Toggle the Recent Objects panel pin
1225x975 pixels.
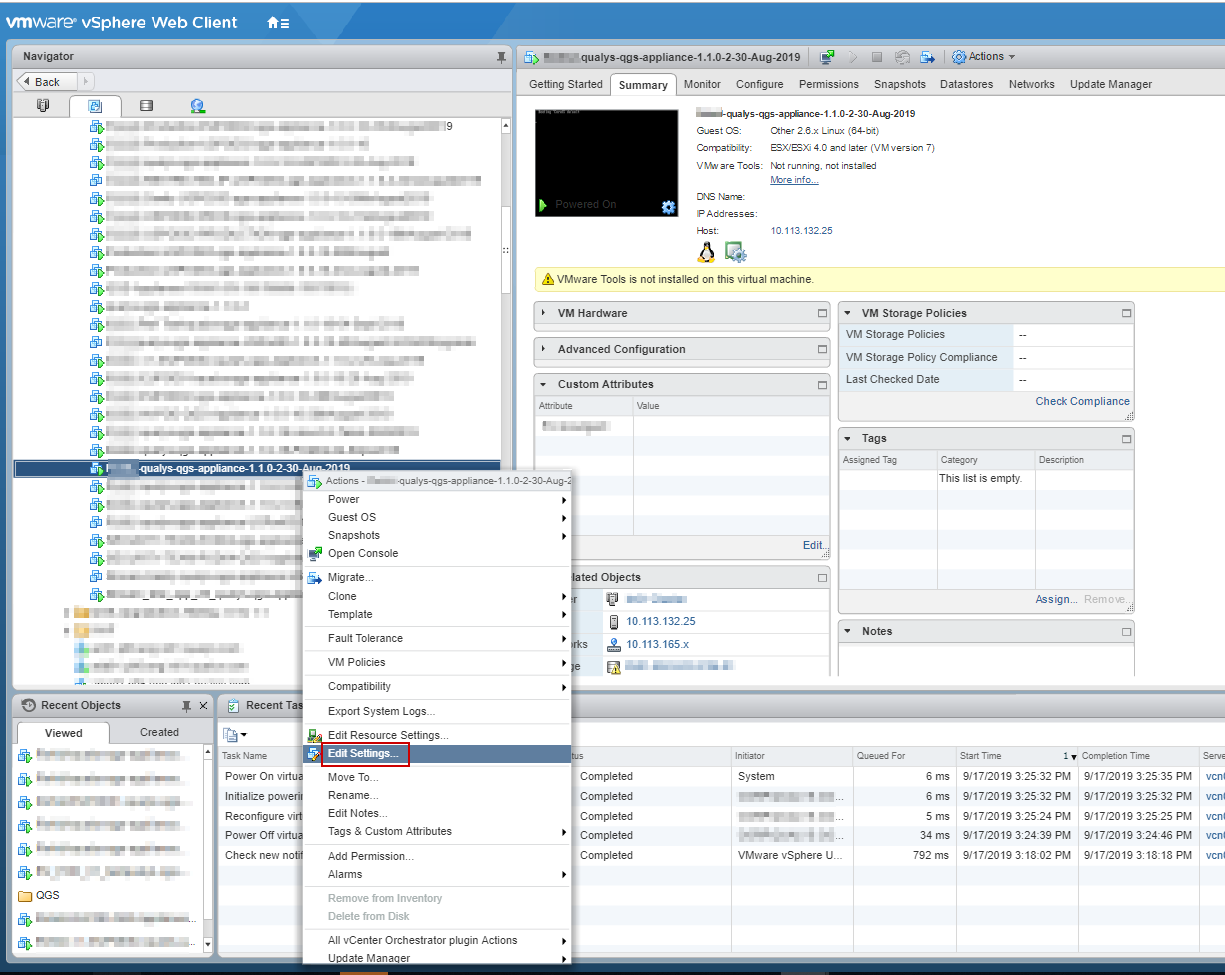click(185, 705)
